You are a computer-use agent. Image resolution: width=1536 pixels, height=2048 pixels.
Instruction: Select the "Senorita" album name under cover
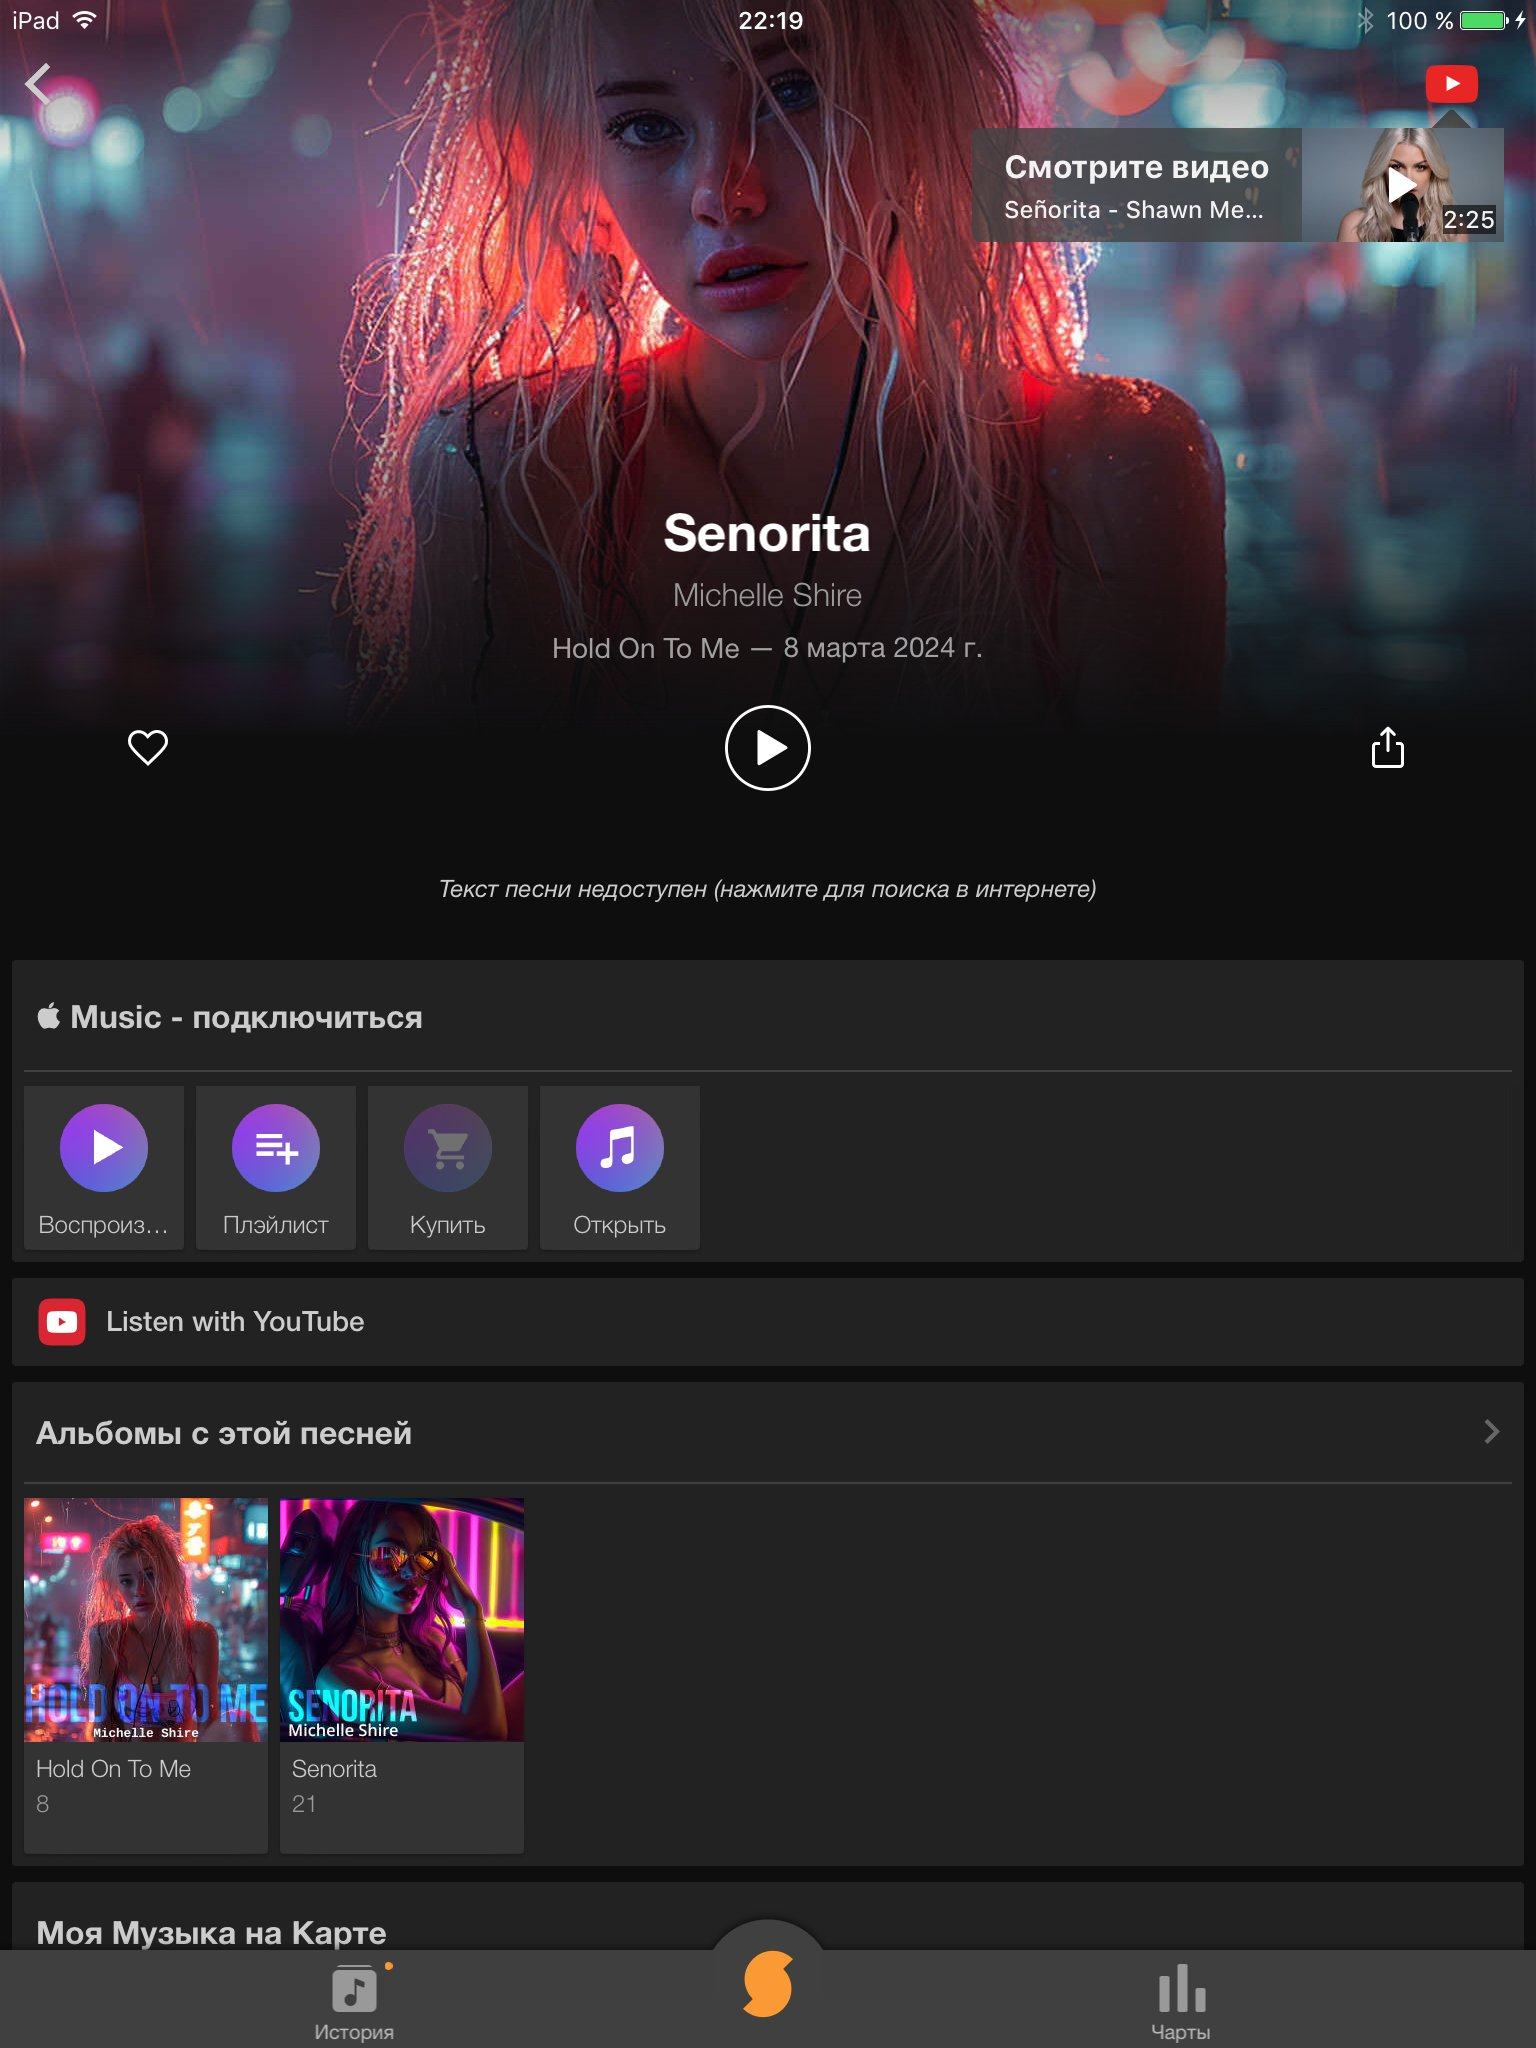tap(334, 1769)
